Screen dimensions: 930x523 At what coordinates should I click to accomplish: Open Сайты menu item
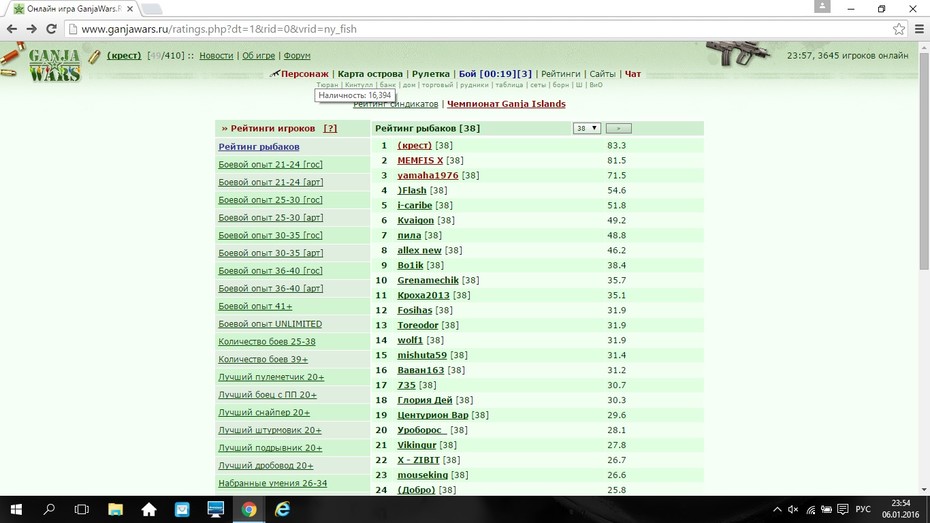603,74
